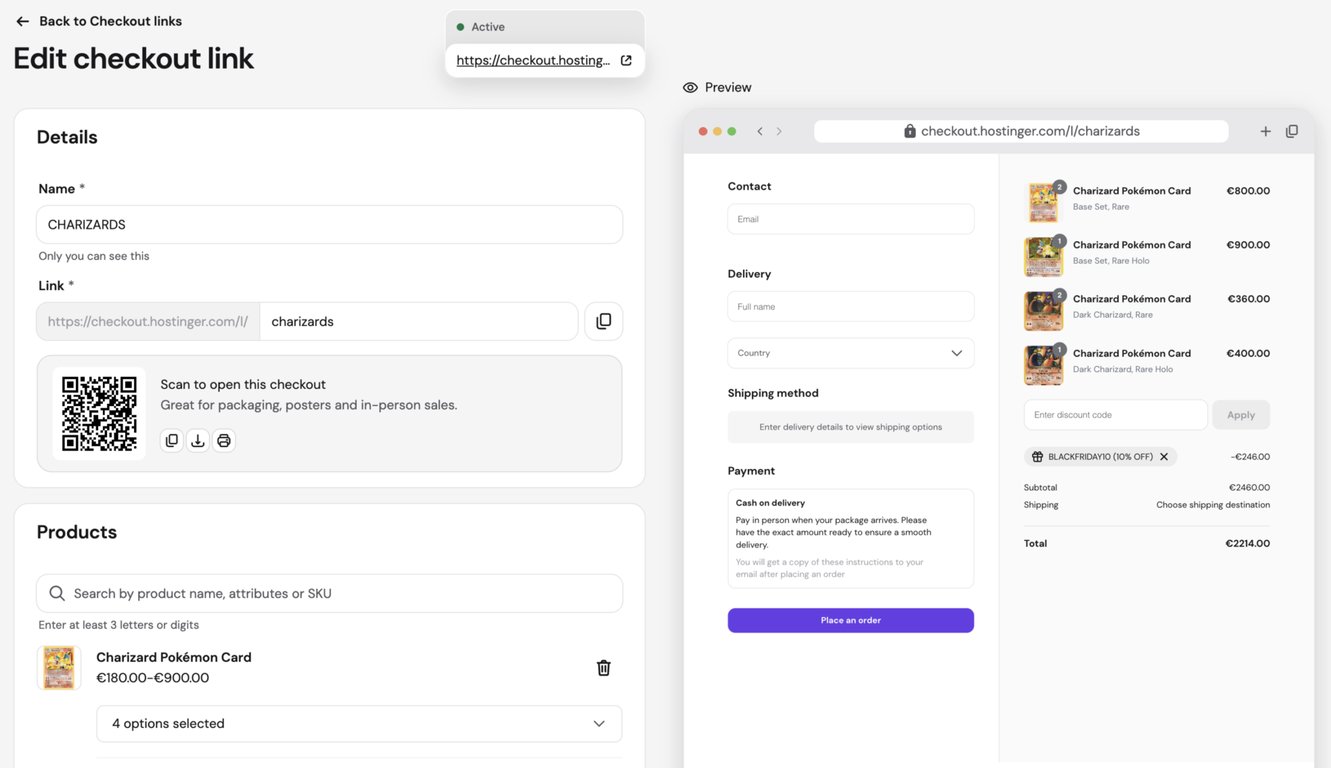Click the Name field containing CHARIZARDS
This screenshot has width=1331, height=768.
pyautogui.click(x=330, y=224)
